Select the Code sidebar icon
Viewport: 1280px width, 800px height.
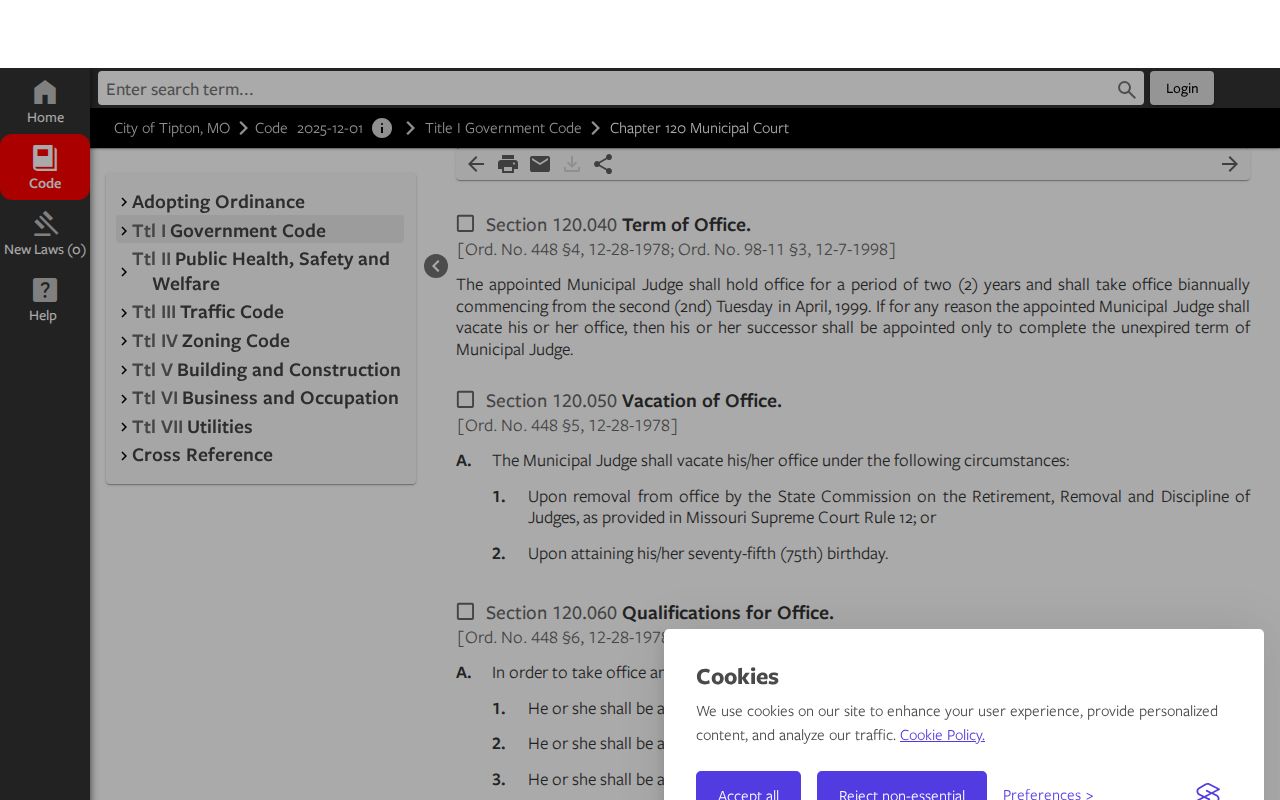click(x=45, y=167)
